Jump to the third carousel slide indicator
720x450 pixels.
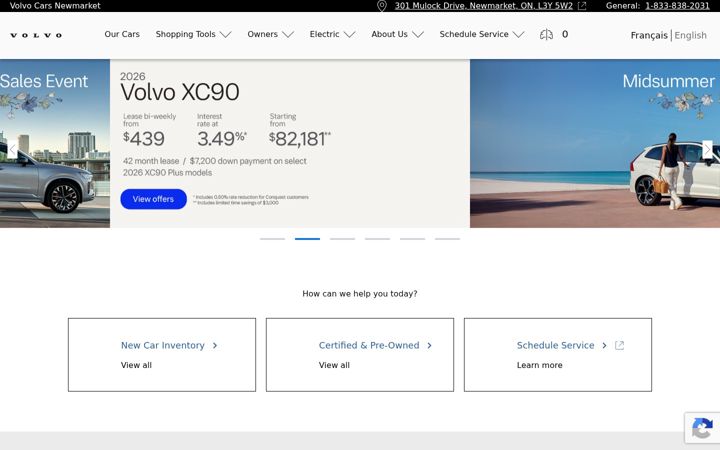pos(343,239)
